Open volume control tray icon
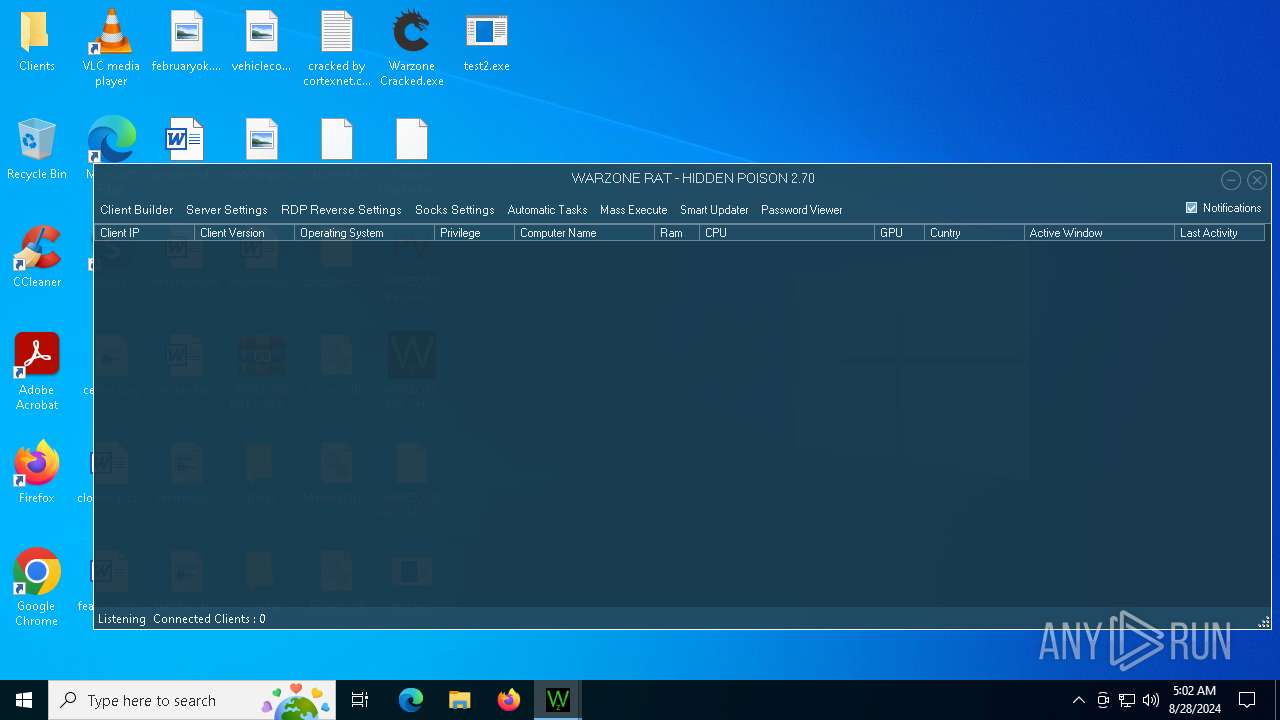This screenshot has height=720, width=1280. (1151, 700)
